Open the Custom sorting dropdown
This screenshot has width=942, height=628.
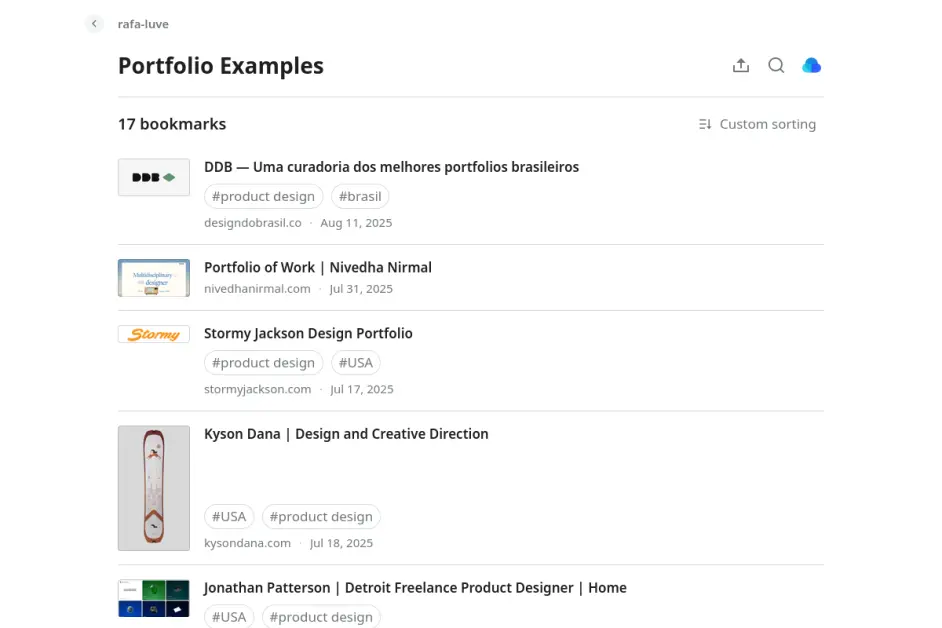click(x=757, y=124)
